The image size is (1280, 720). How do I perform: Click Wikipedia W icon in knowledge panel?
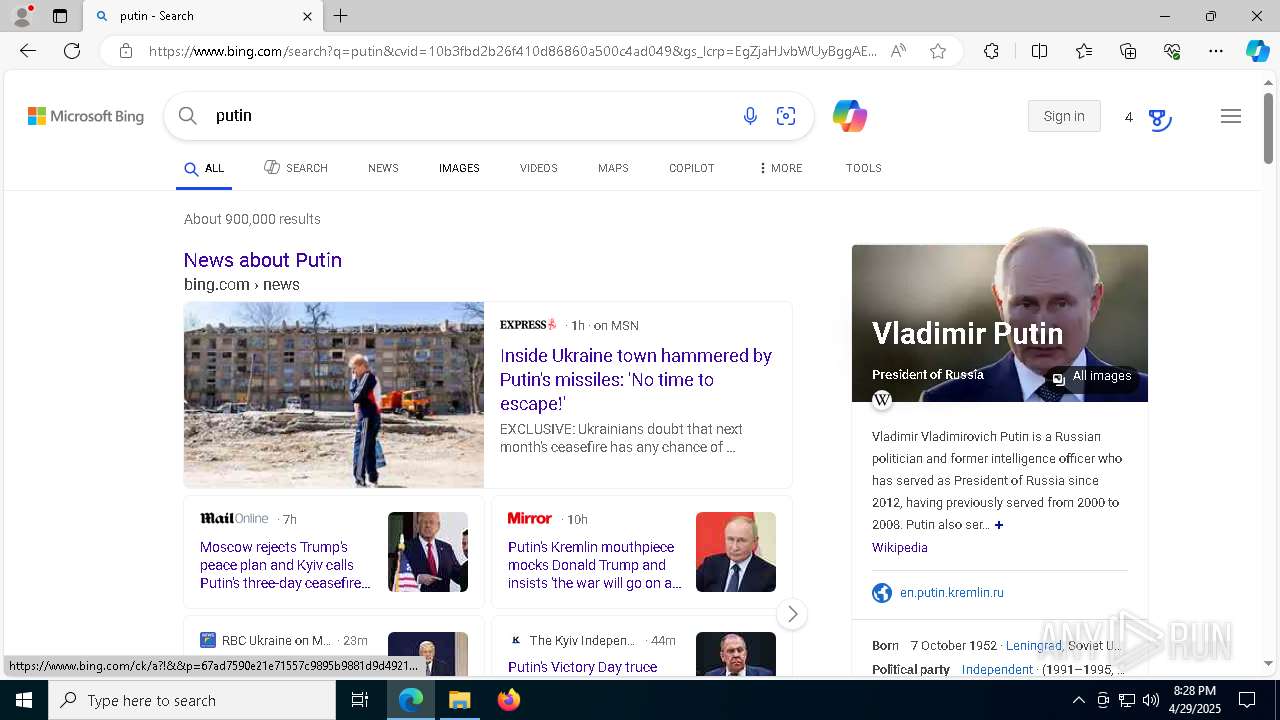pos(882,400)
